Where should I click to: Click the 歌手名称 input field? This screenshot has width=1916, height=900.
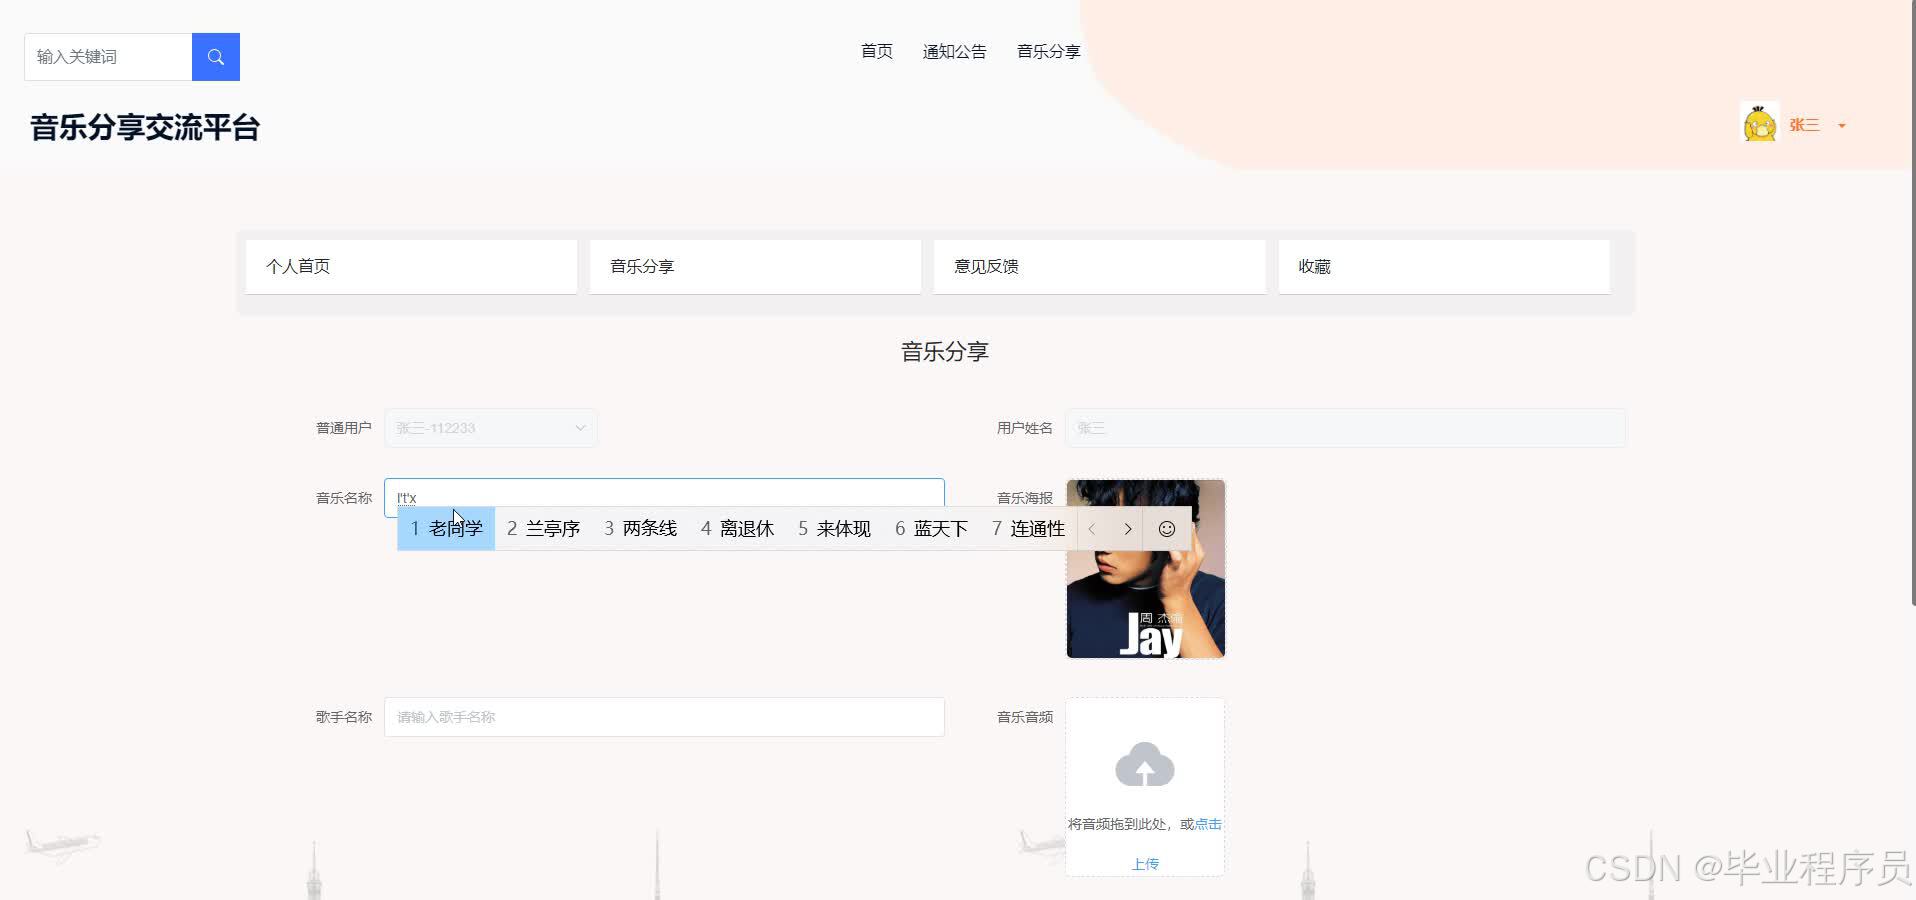(664, 717)
